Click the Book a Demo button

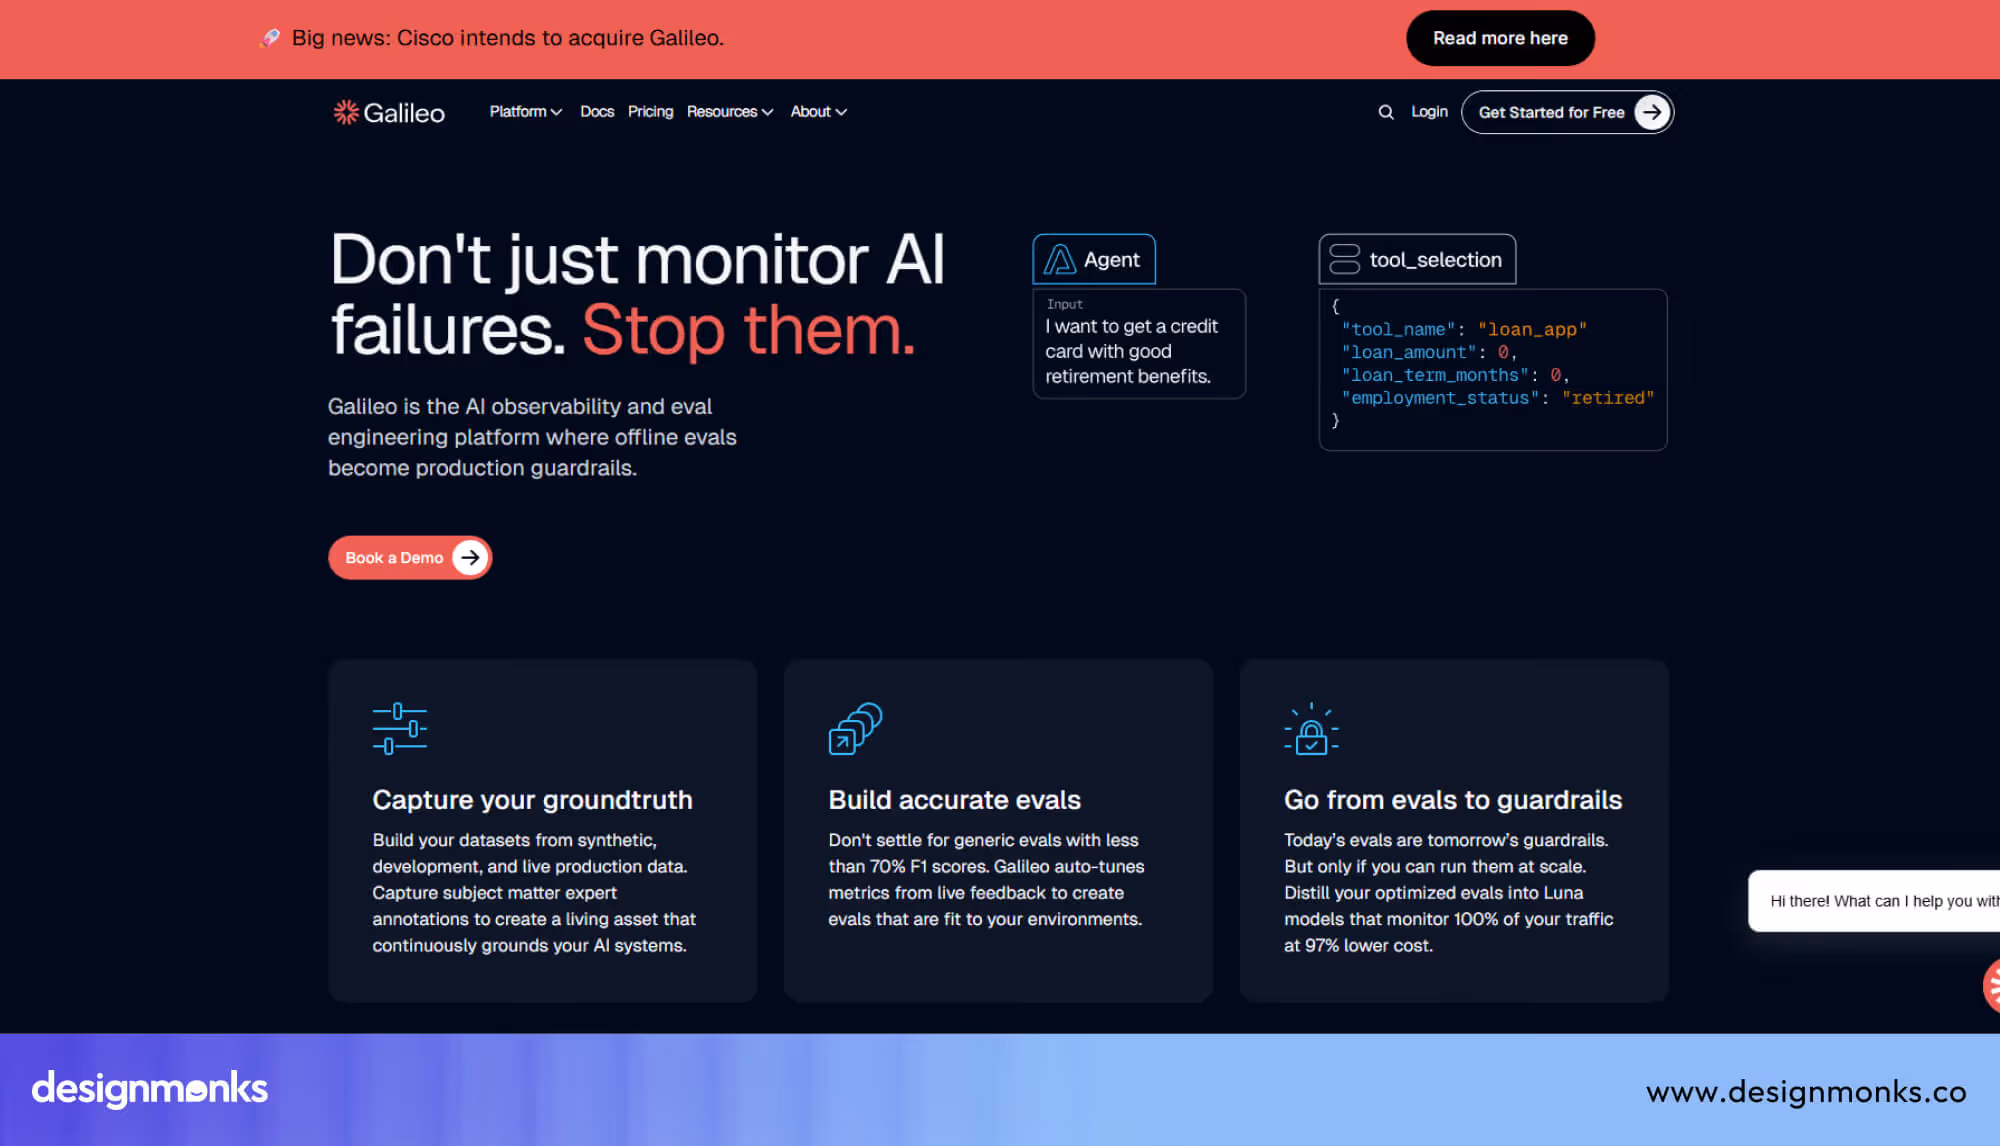pyautogui.click(x=410, y=558)
